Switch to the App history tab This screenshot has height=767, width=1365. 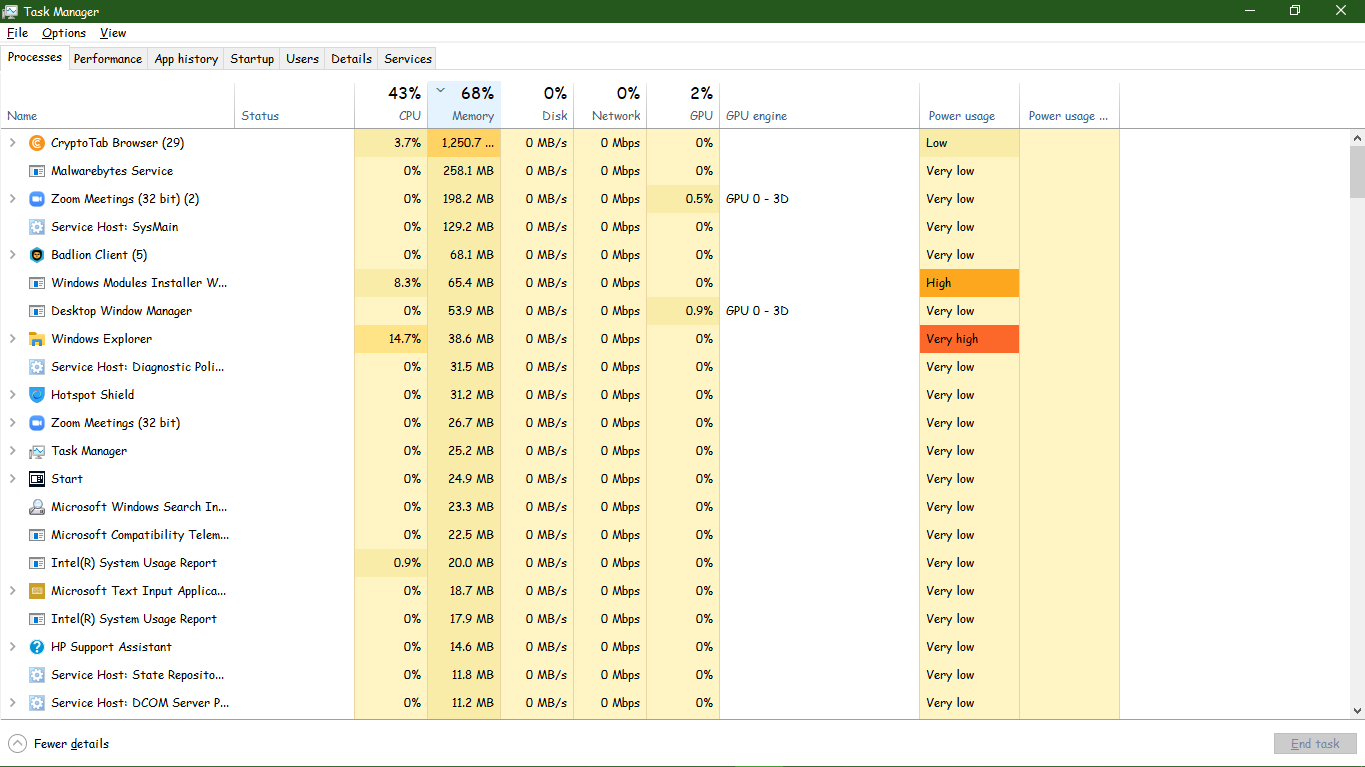(x=186, y=59)
